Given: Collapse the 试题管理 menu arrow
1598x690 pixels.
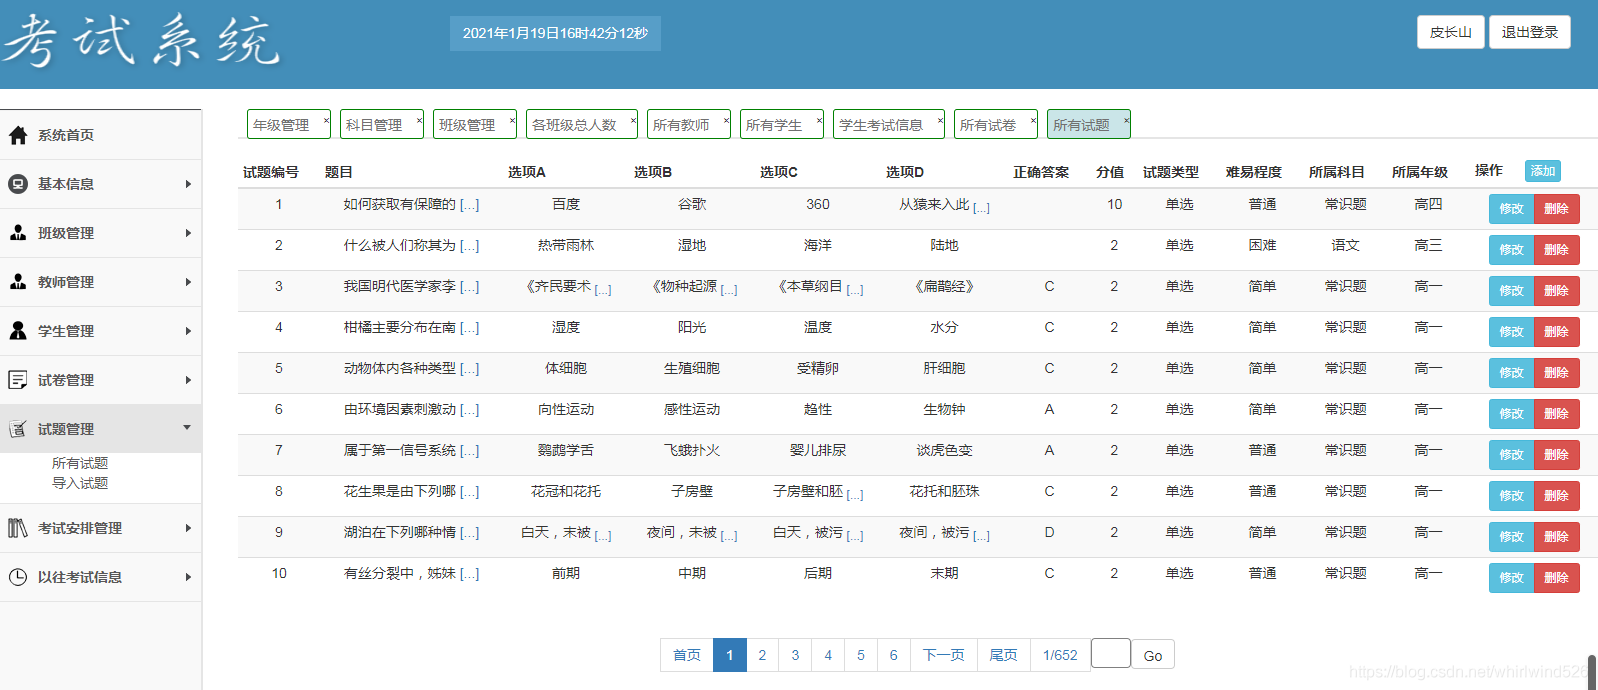Looking at the screenshot, I should [187, 428].
